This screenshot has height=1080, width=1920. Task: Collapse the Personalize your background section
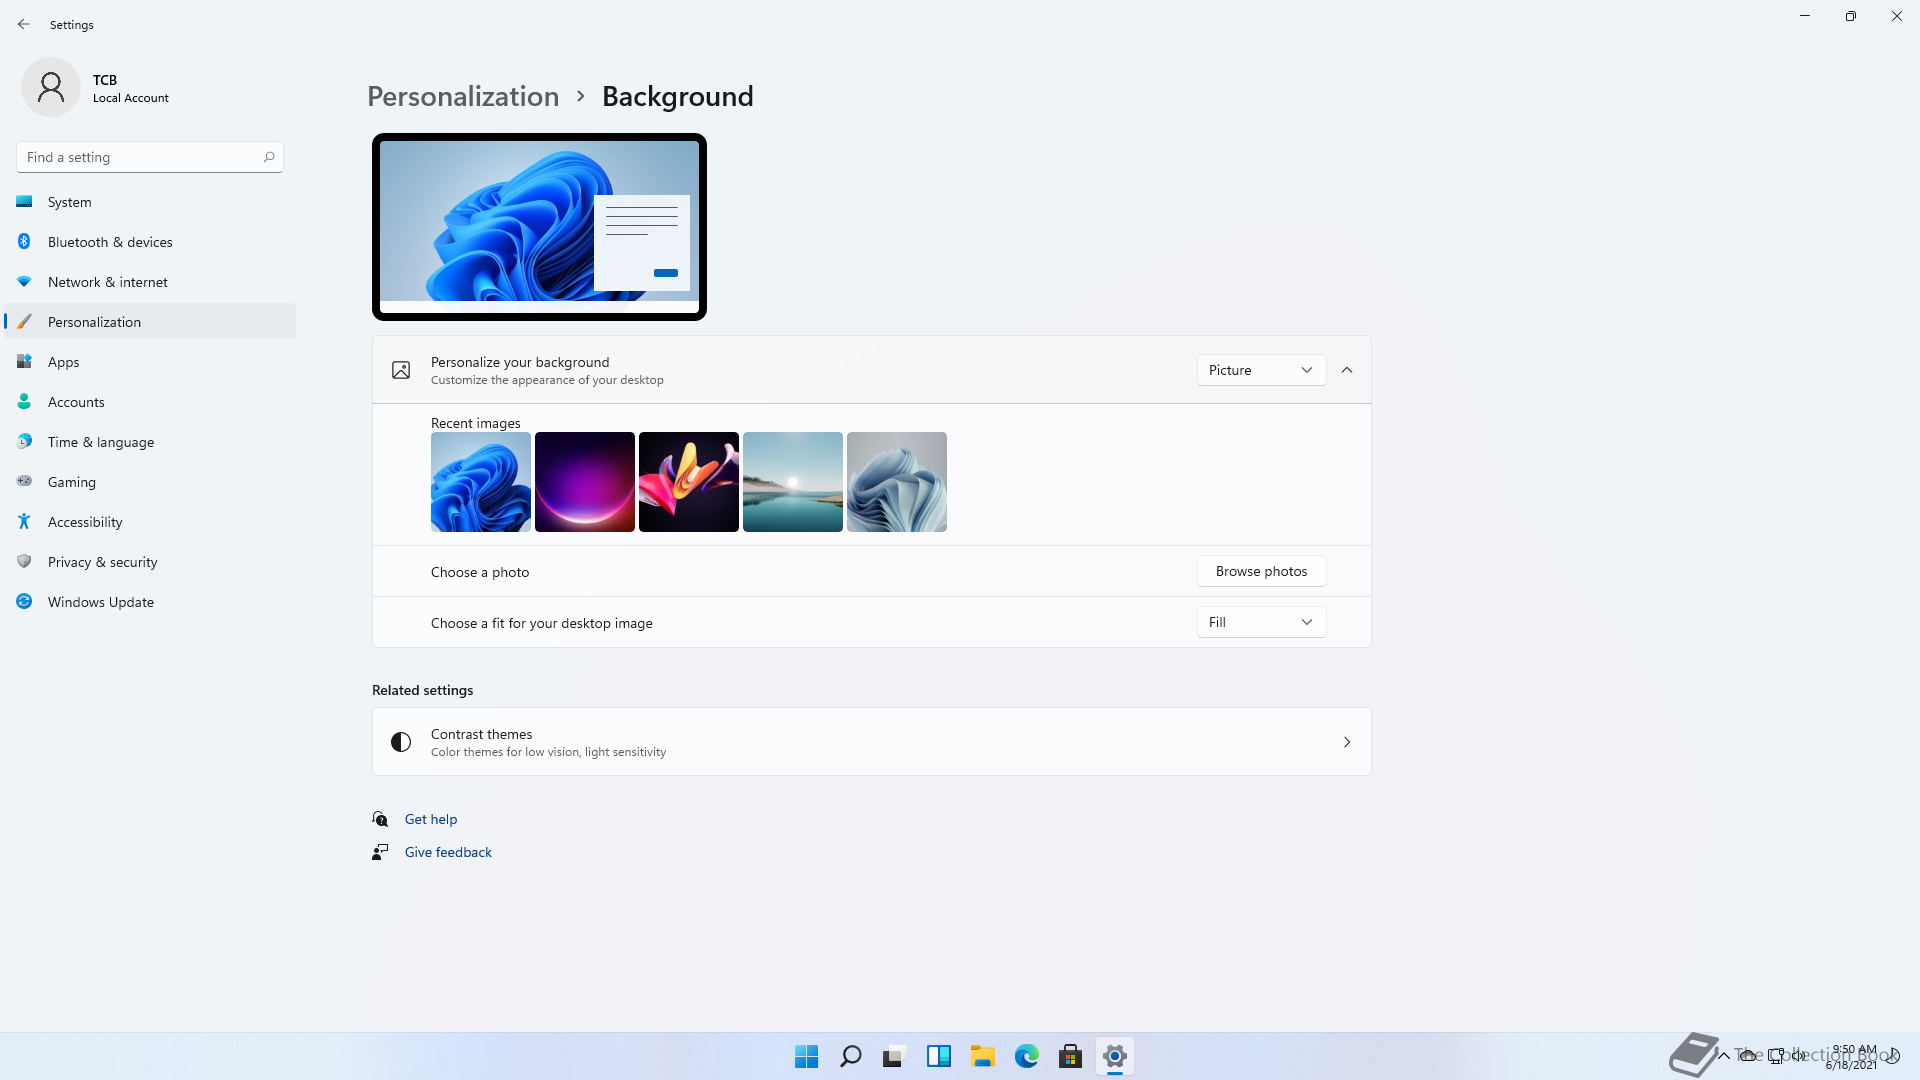pos(1347,370)
